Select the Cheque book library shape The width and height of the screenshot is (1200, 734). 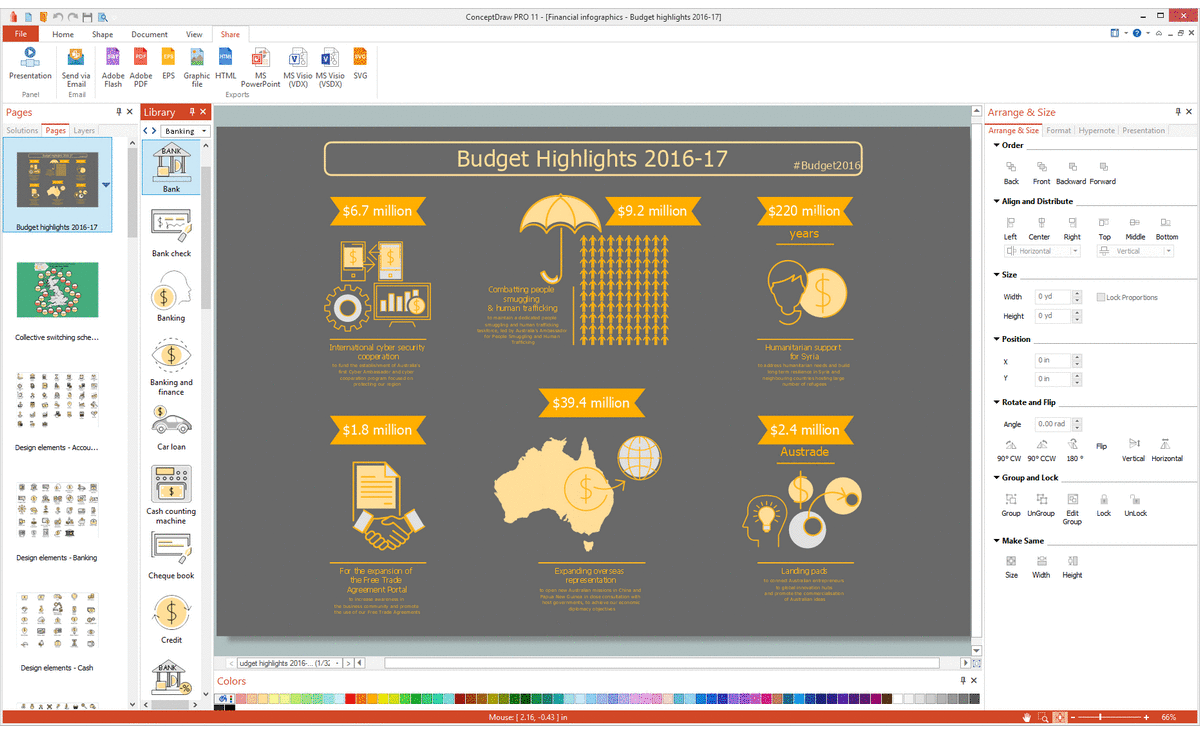(x=171, y=555)
